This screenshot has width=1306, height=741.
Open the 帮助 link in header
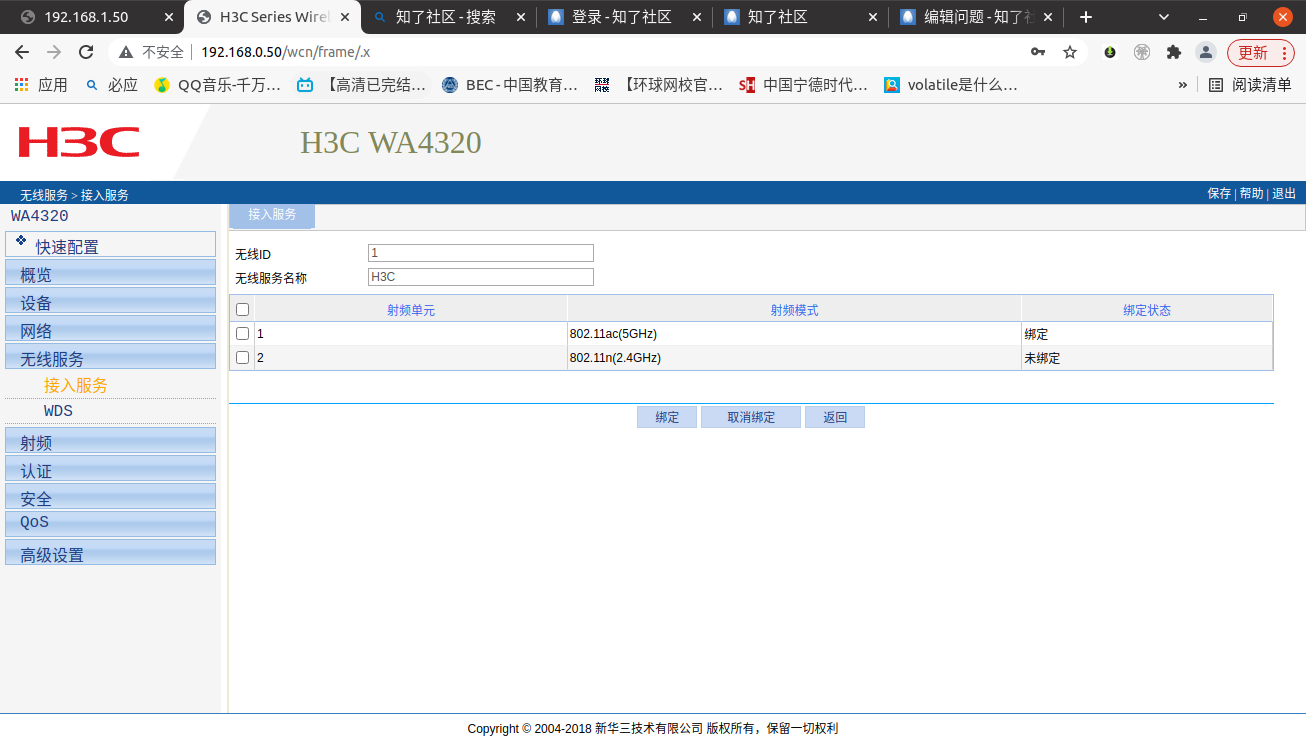pyautogui.click(x=1252, y=194)
